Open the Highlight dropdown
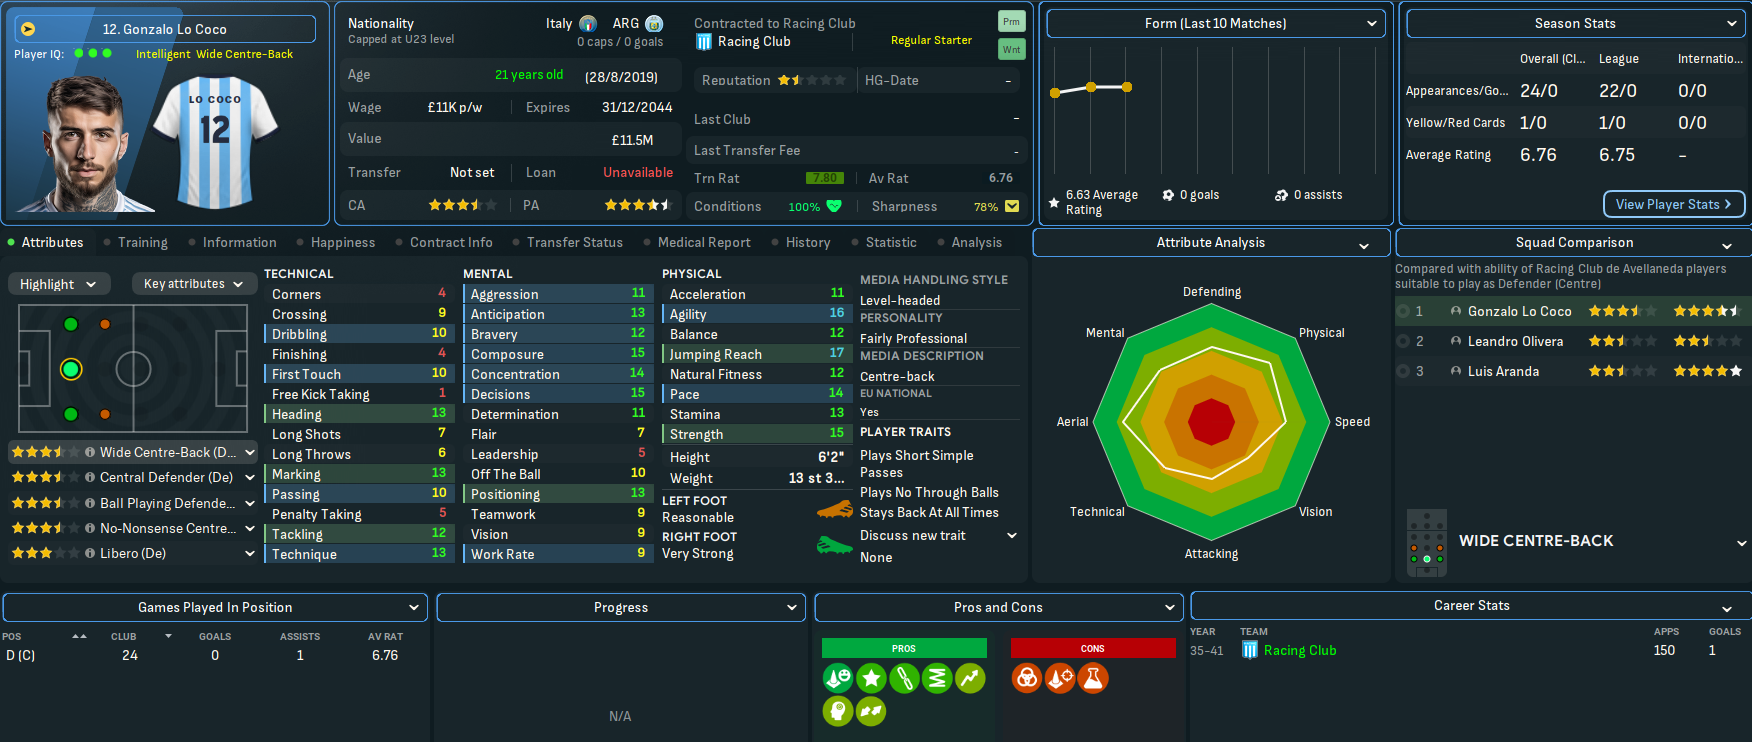 click(58, 284)
